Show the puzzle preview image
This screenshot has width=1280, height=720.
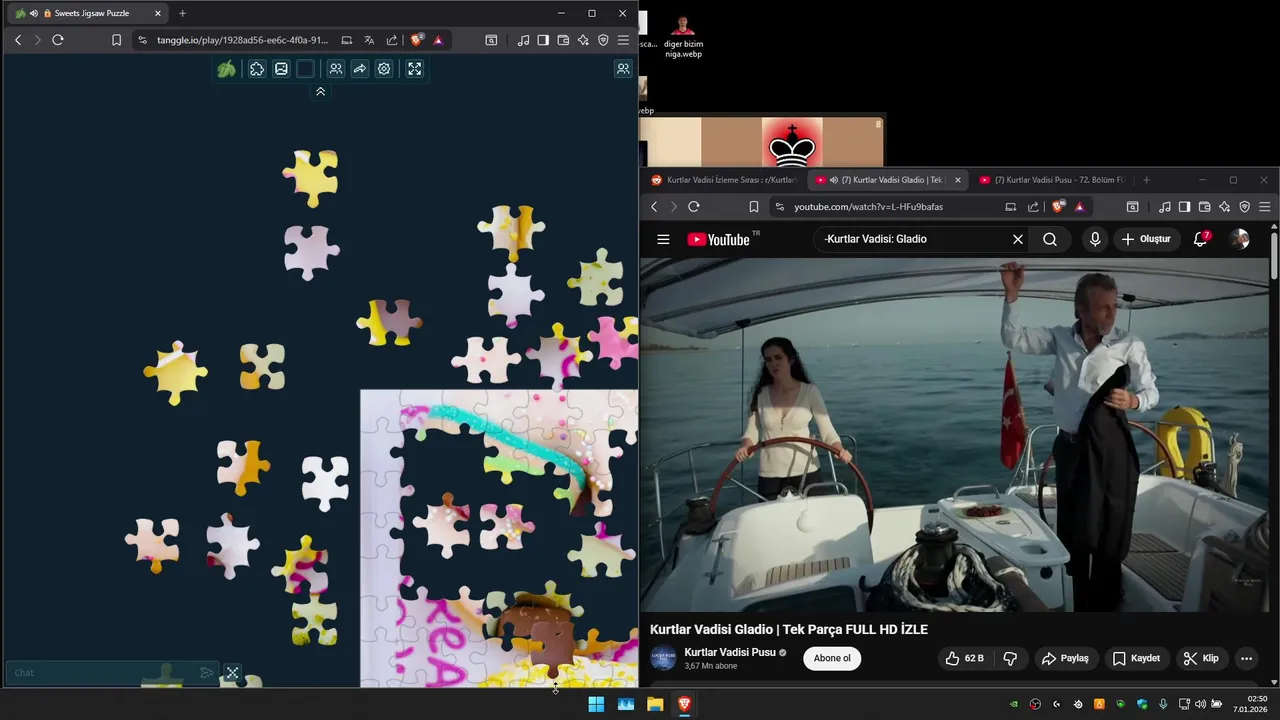coord(281,69)
